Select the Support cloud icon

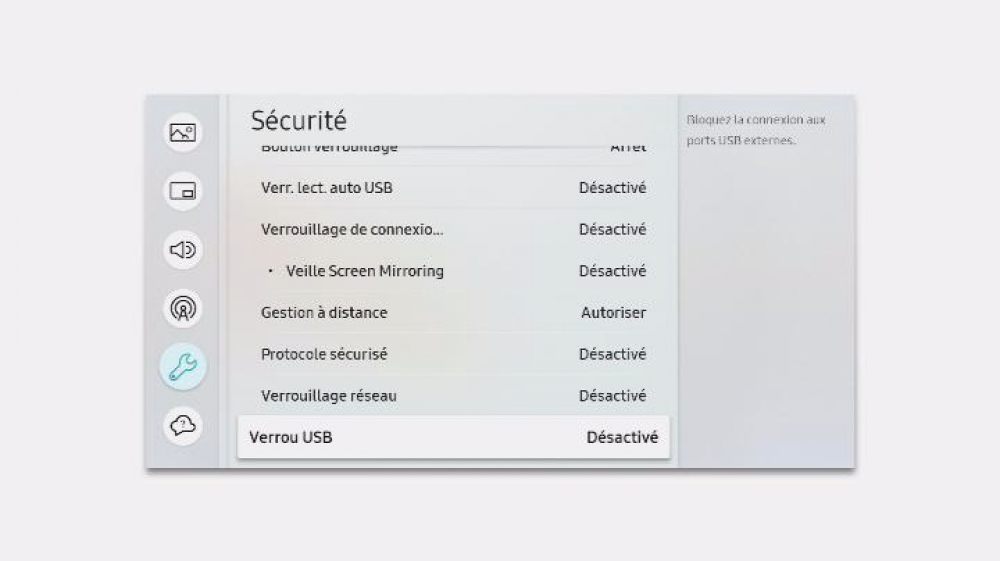183,426
